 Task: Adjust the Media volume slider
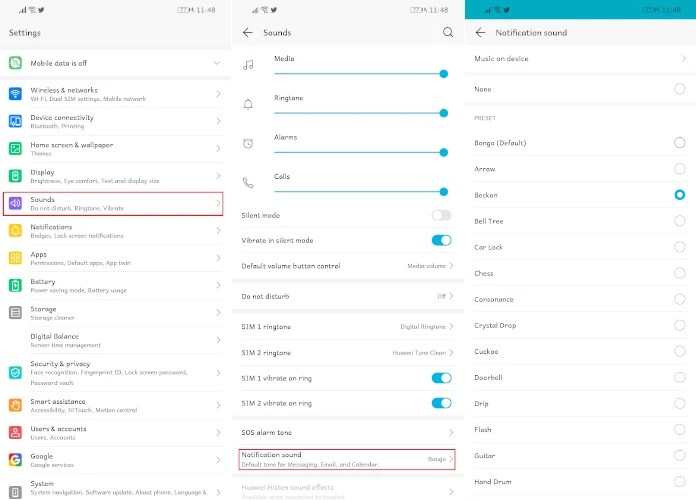(x=361, y=74)
